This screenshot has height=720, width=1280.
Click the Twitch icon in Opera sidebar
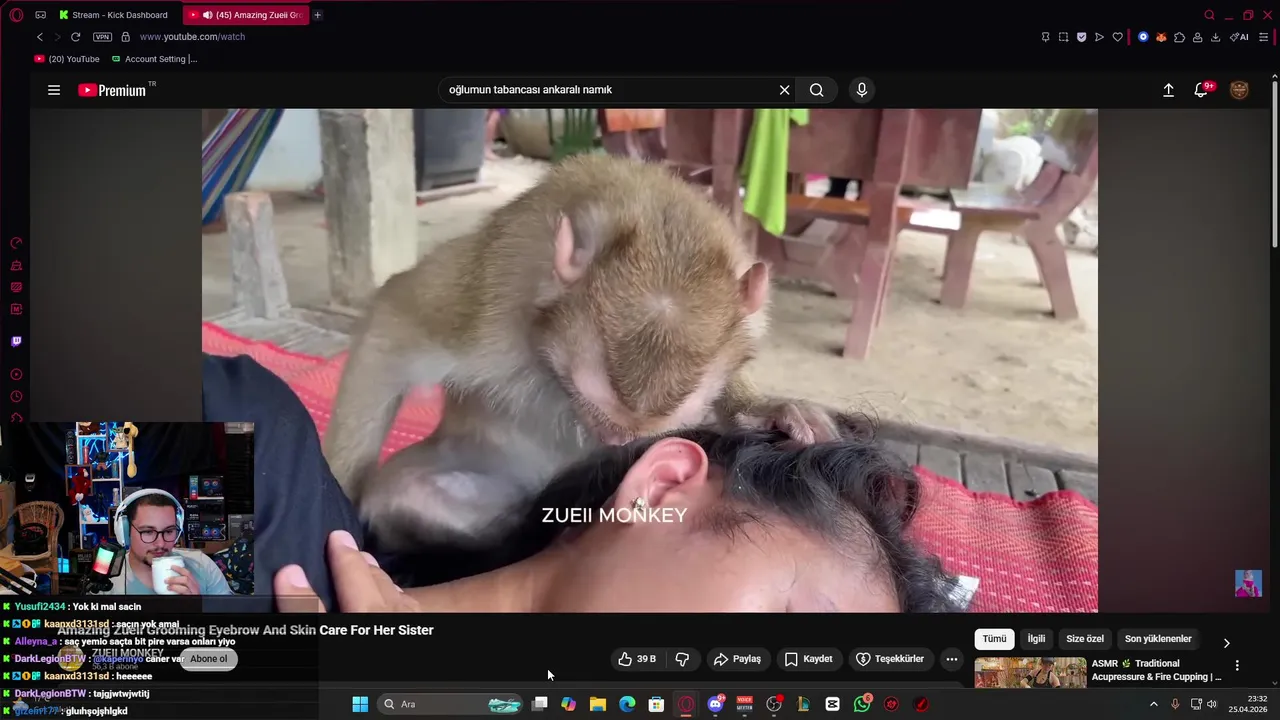click(16, 341)
